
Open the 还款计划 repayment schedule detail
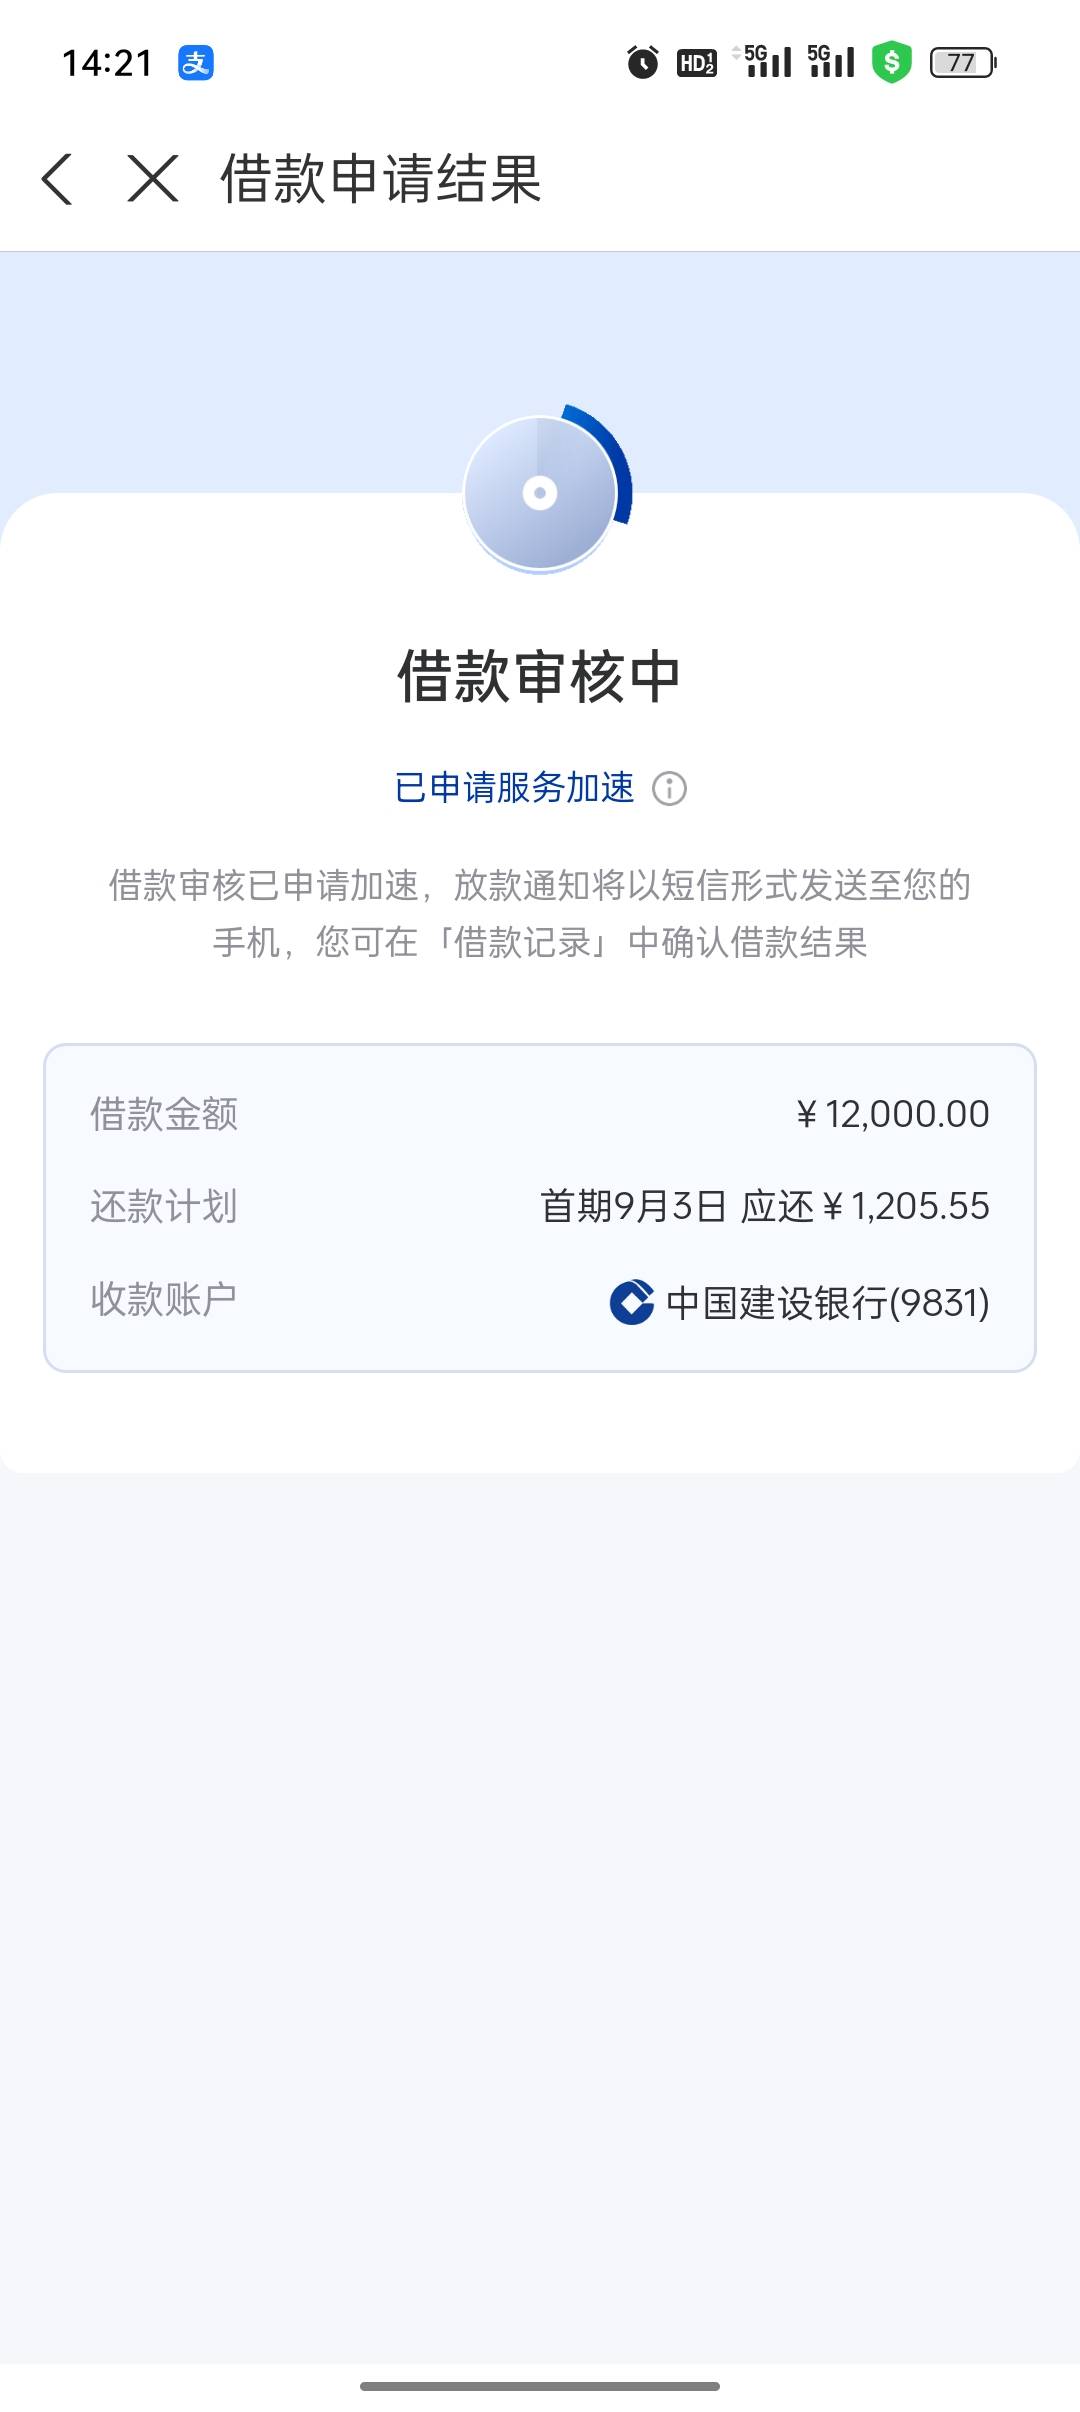tap(540, 1206)
